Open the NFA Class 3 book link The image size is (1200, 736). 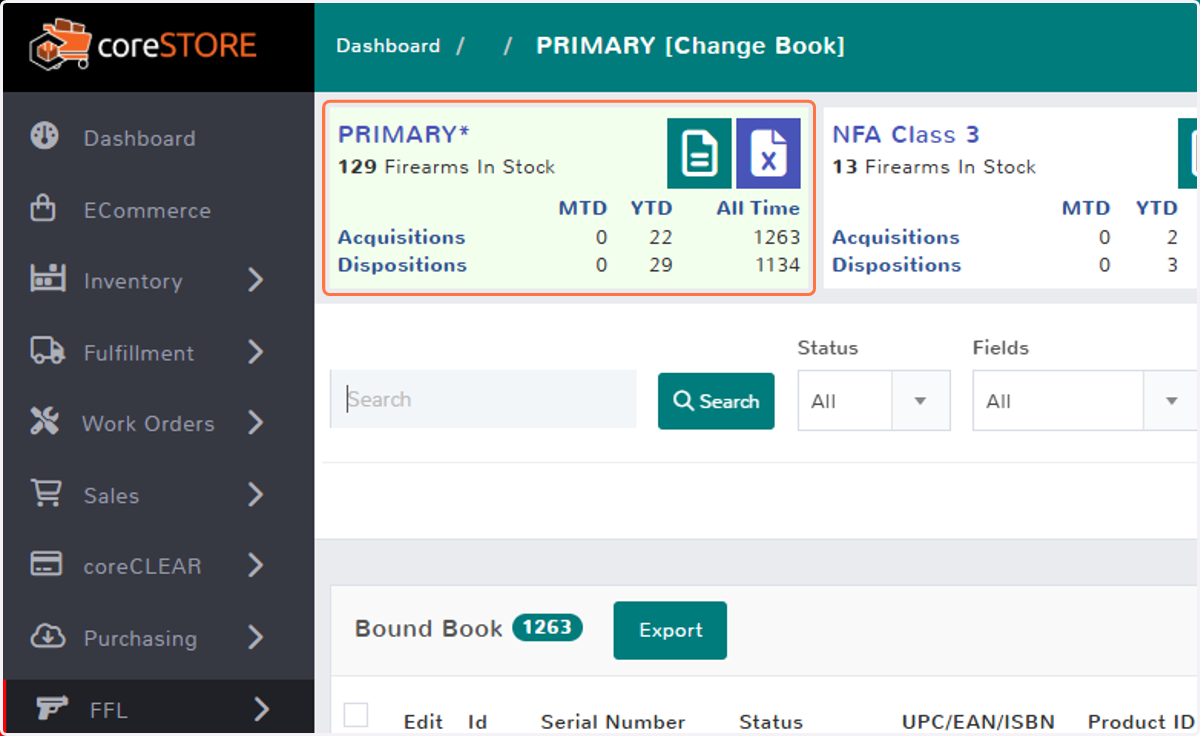point(906,134)
